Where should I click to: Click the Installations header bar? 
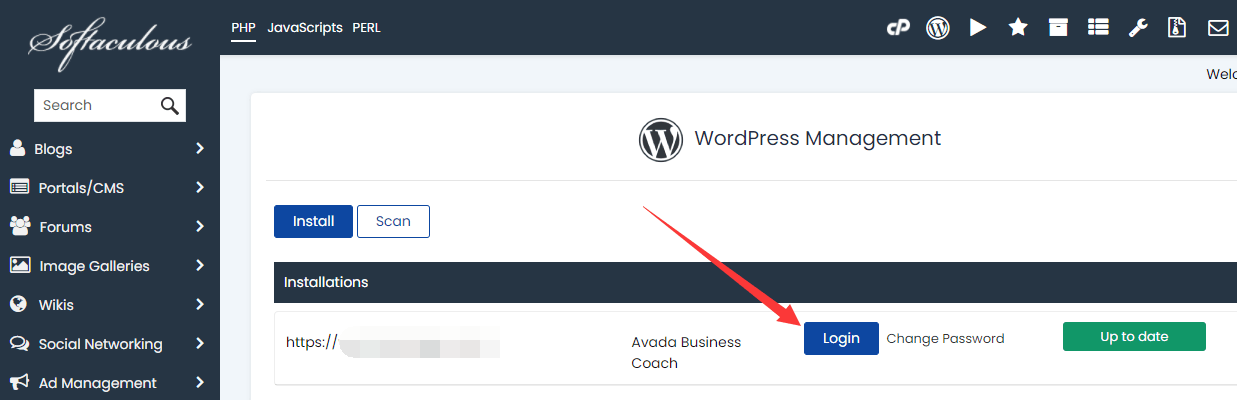click(x=755, y=282)
